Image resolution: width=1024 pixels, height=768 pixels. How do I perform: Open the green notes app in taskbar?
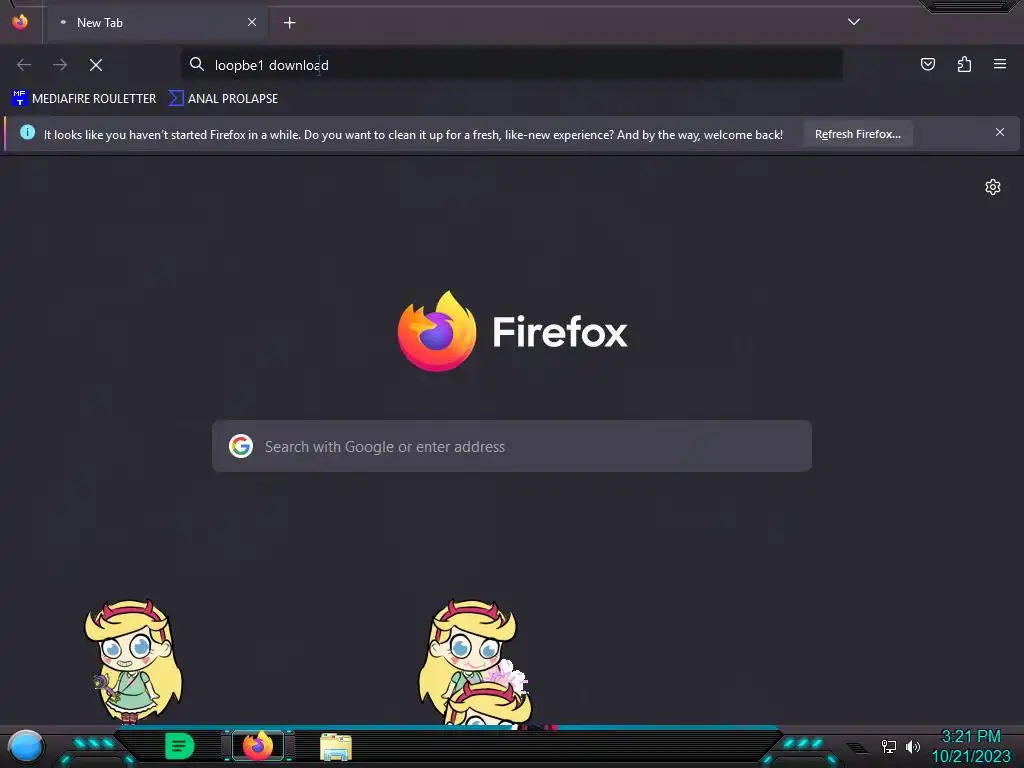click(x=180, y=746)
